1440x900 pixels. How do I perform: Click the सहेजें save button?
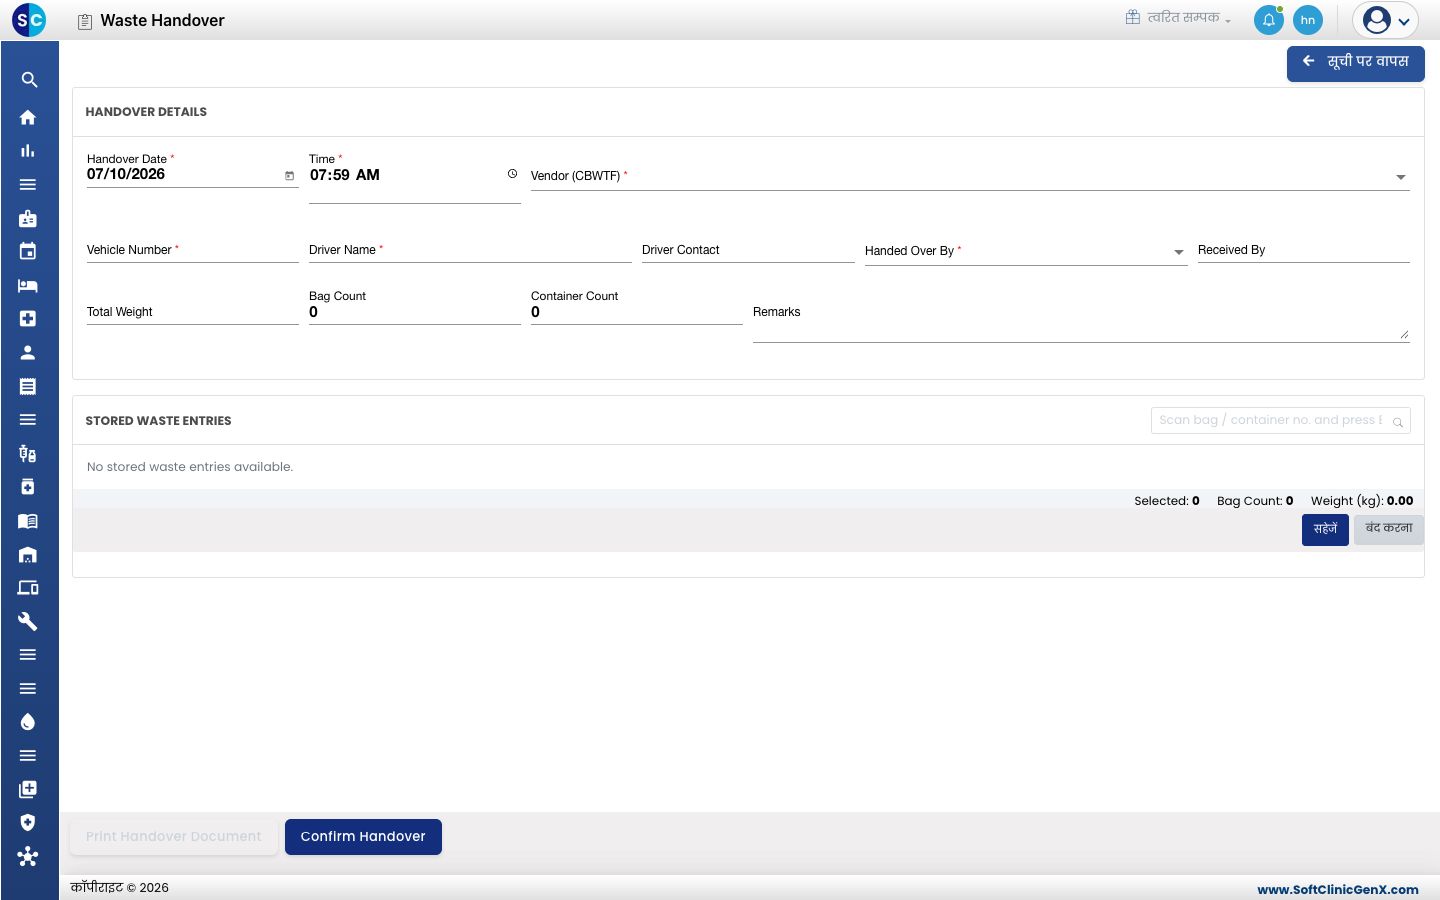click(1325, 529)
